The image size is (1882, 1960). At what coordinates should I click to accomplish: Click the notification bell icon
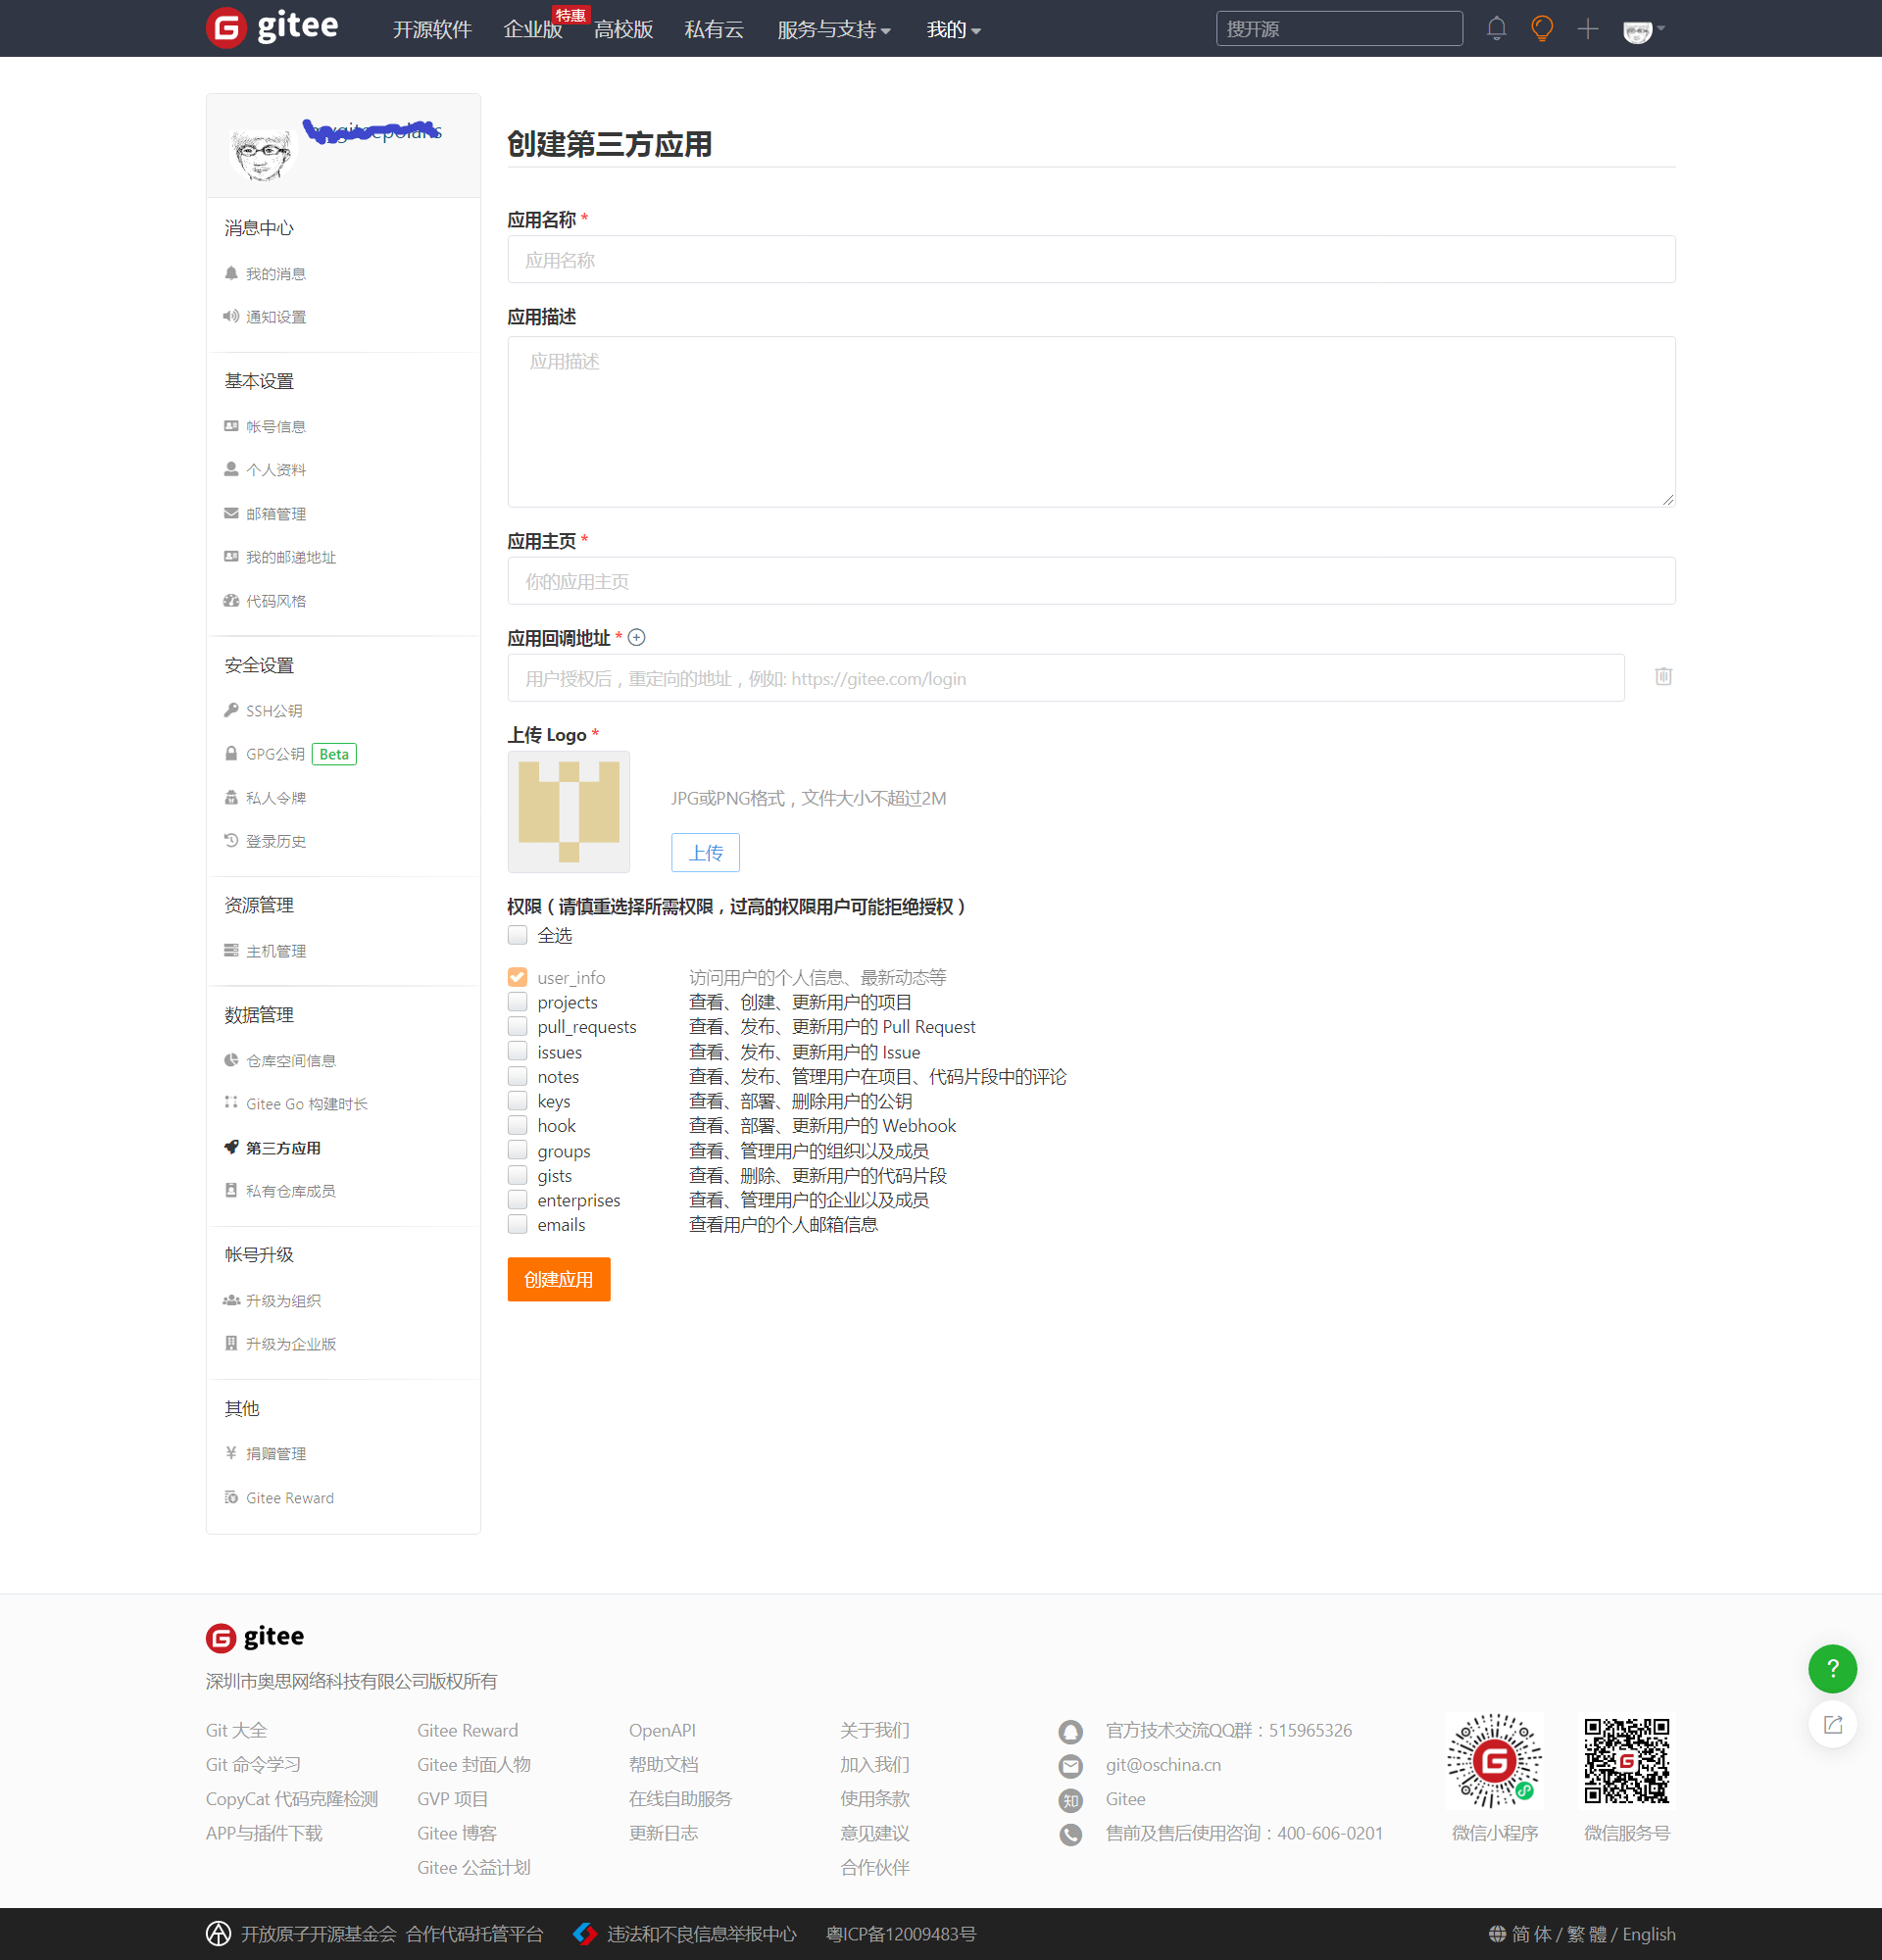tap(1496, 29)
